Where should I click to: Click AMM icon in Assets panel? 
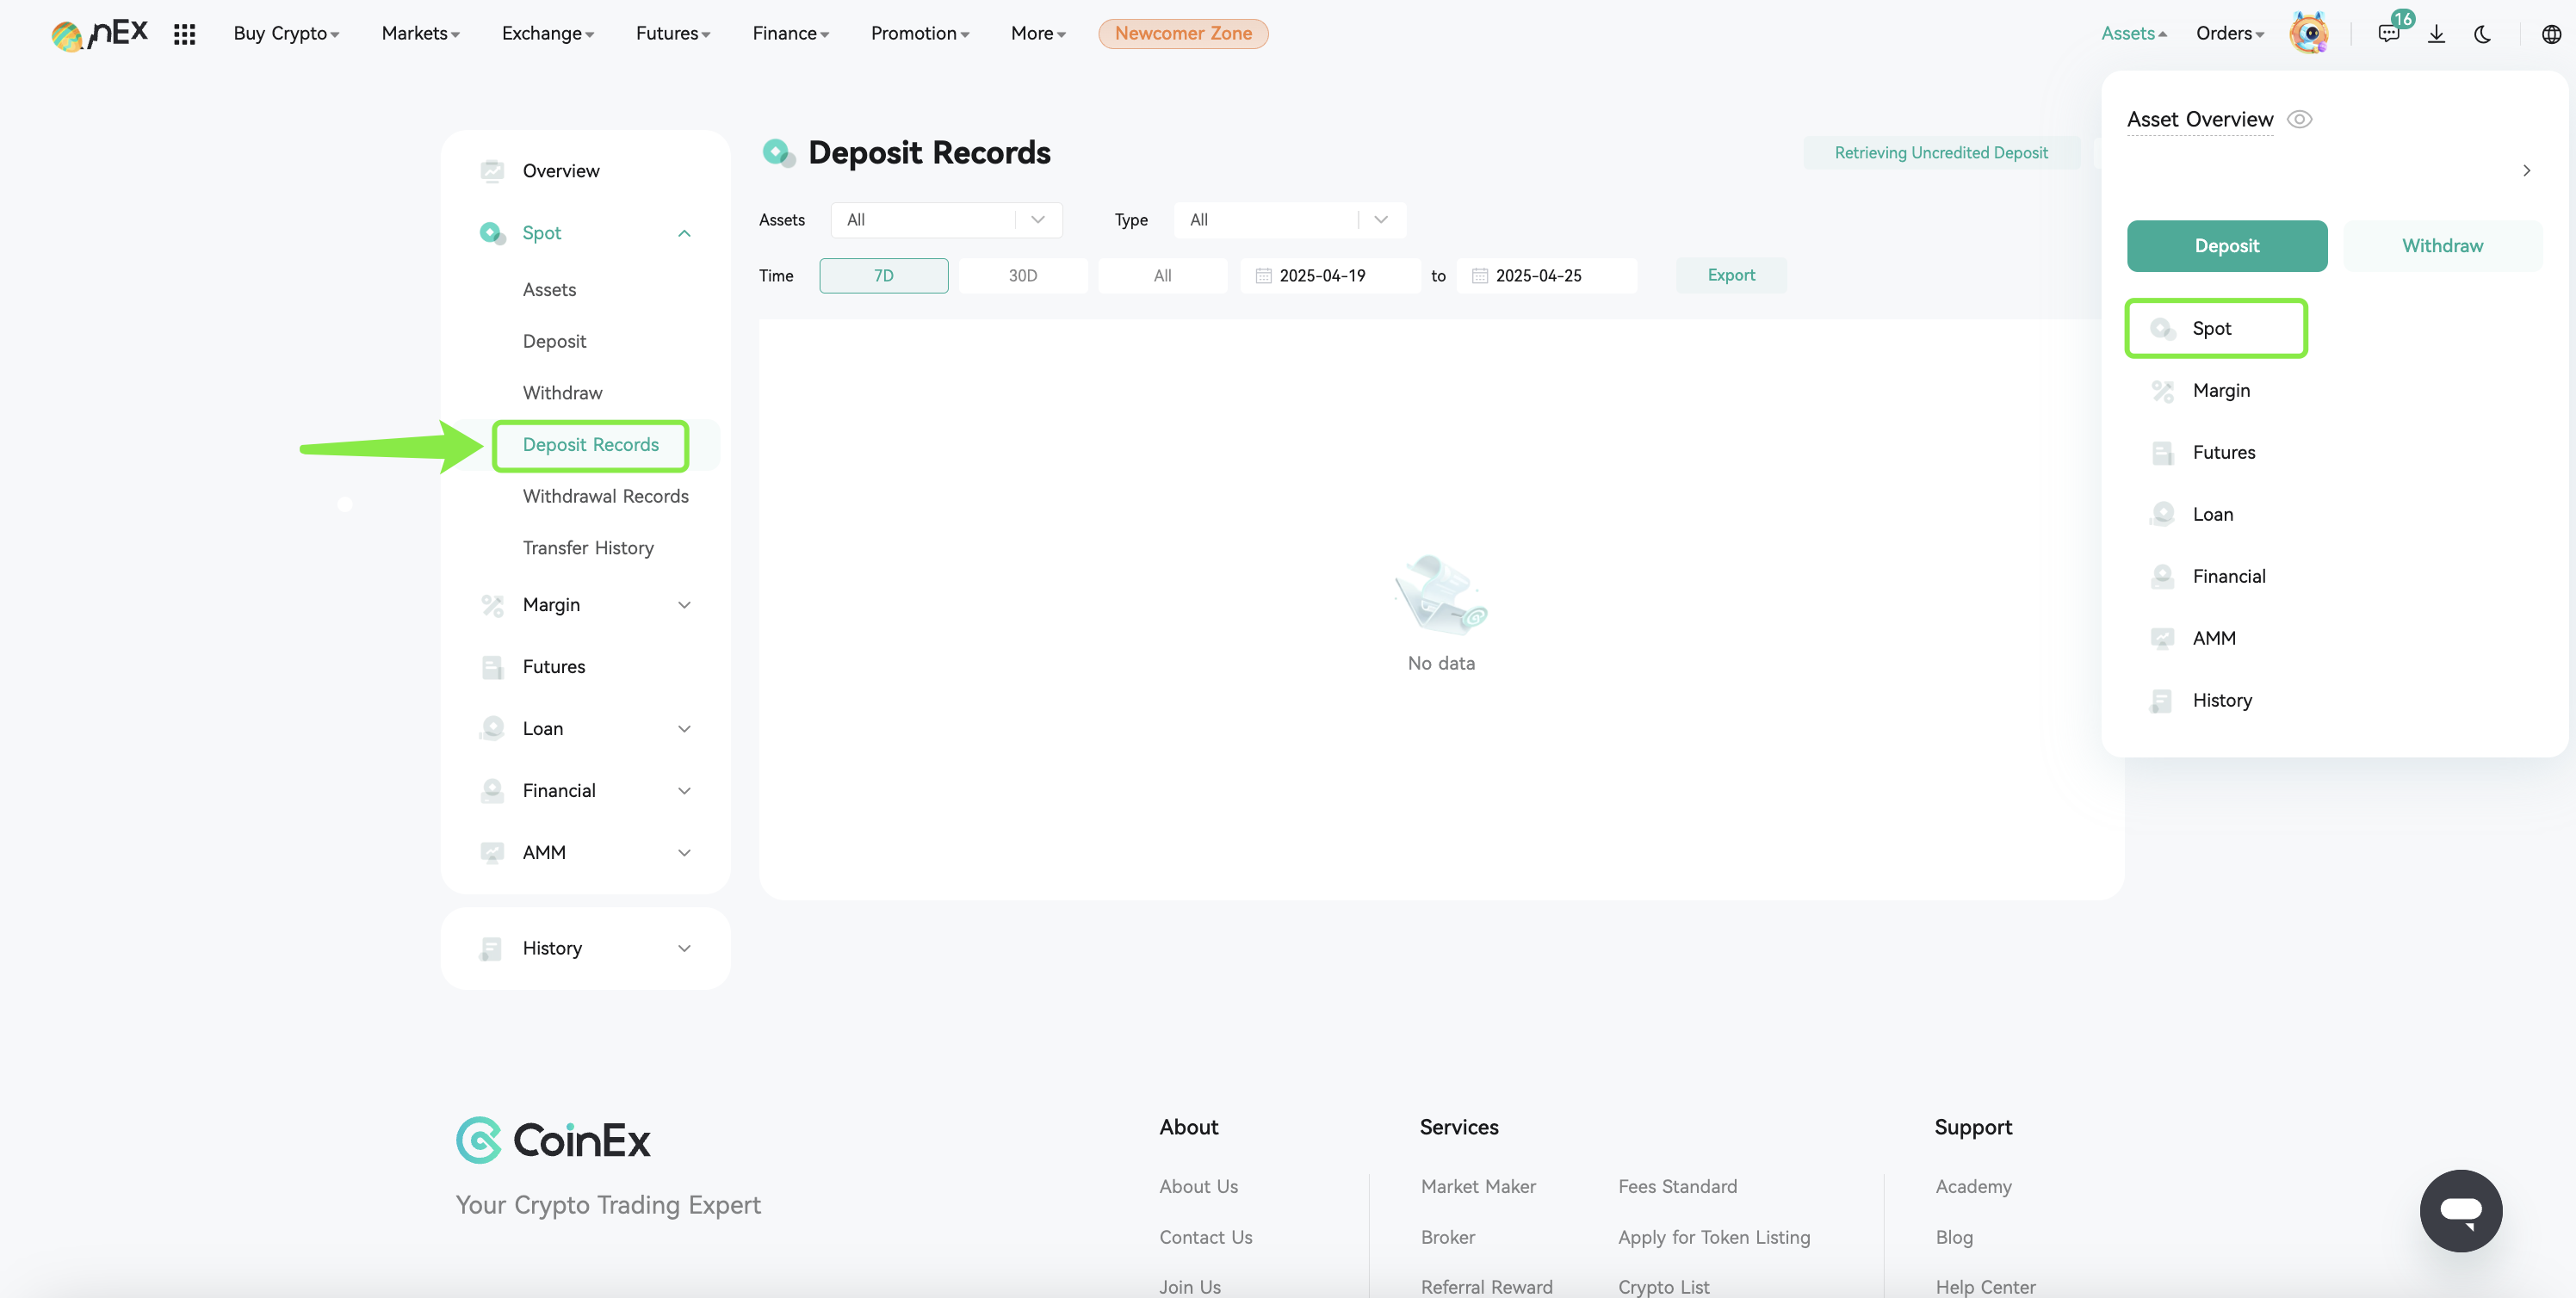click(x=2162, y=639)
